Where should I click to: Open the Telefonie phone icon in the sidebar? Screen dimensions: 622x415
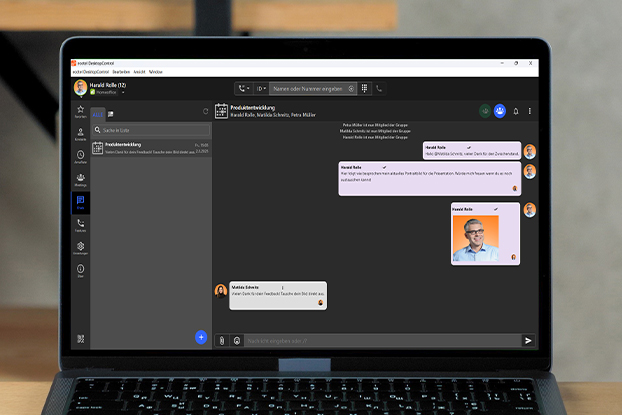pos(80,224)
